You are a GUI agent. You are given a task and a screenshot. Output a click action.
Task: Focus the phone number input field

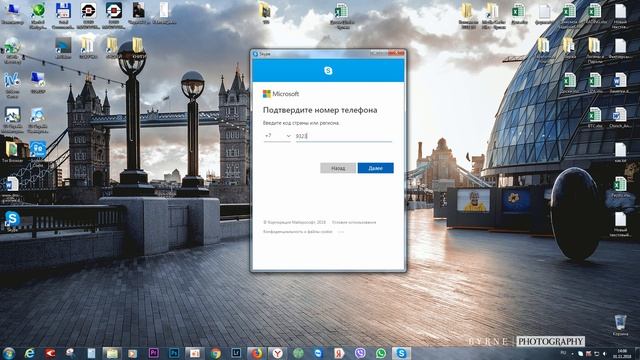click(x=344, y=136)
